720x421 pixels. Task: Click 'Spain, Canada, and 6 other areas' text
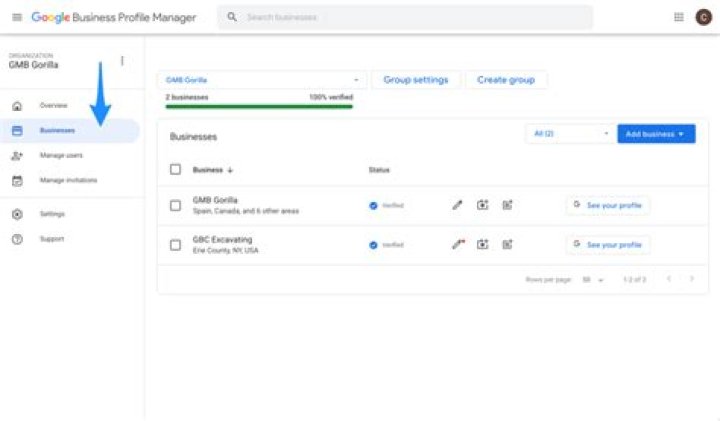click(x=246, y=211)
